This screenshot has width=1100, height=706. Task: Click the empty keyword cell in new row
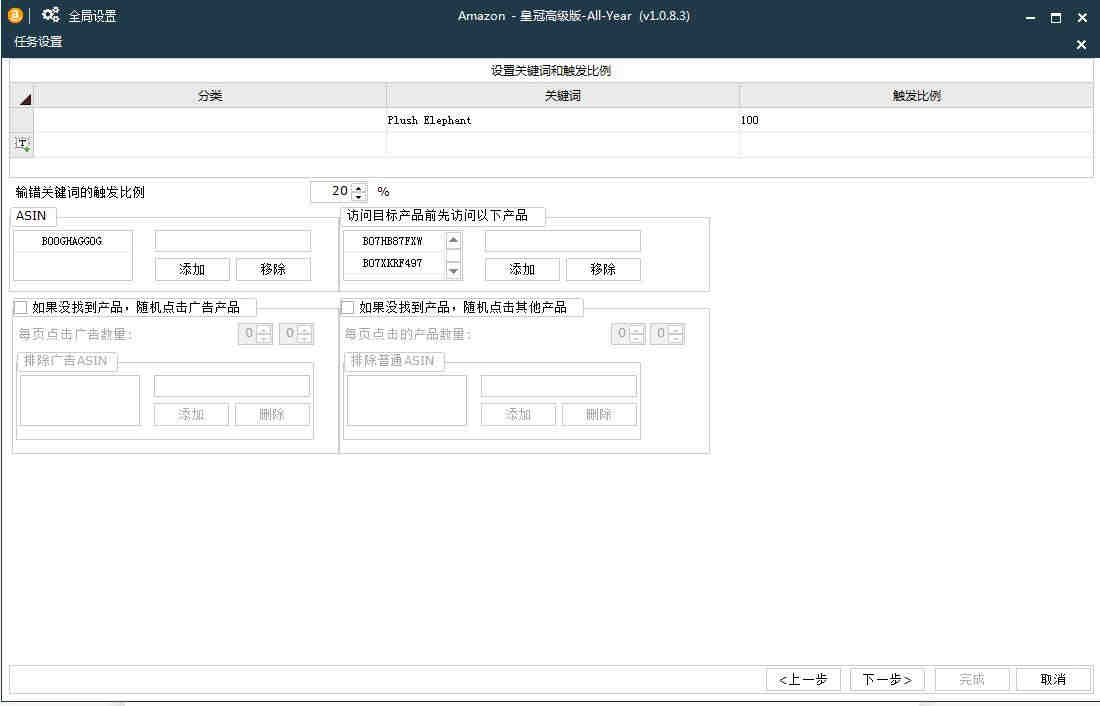(x=563, y=144)
